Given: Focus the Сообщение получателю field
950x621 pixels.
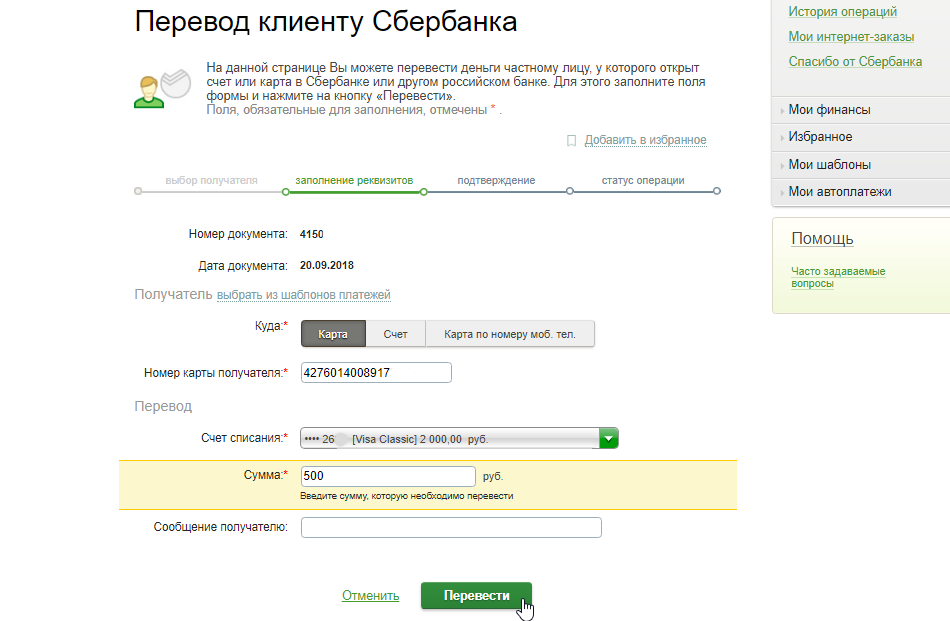Looking at the screenshot, I should (x=451, y=527).
